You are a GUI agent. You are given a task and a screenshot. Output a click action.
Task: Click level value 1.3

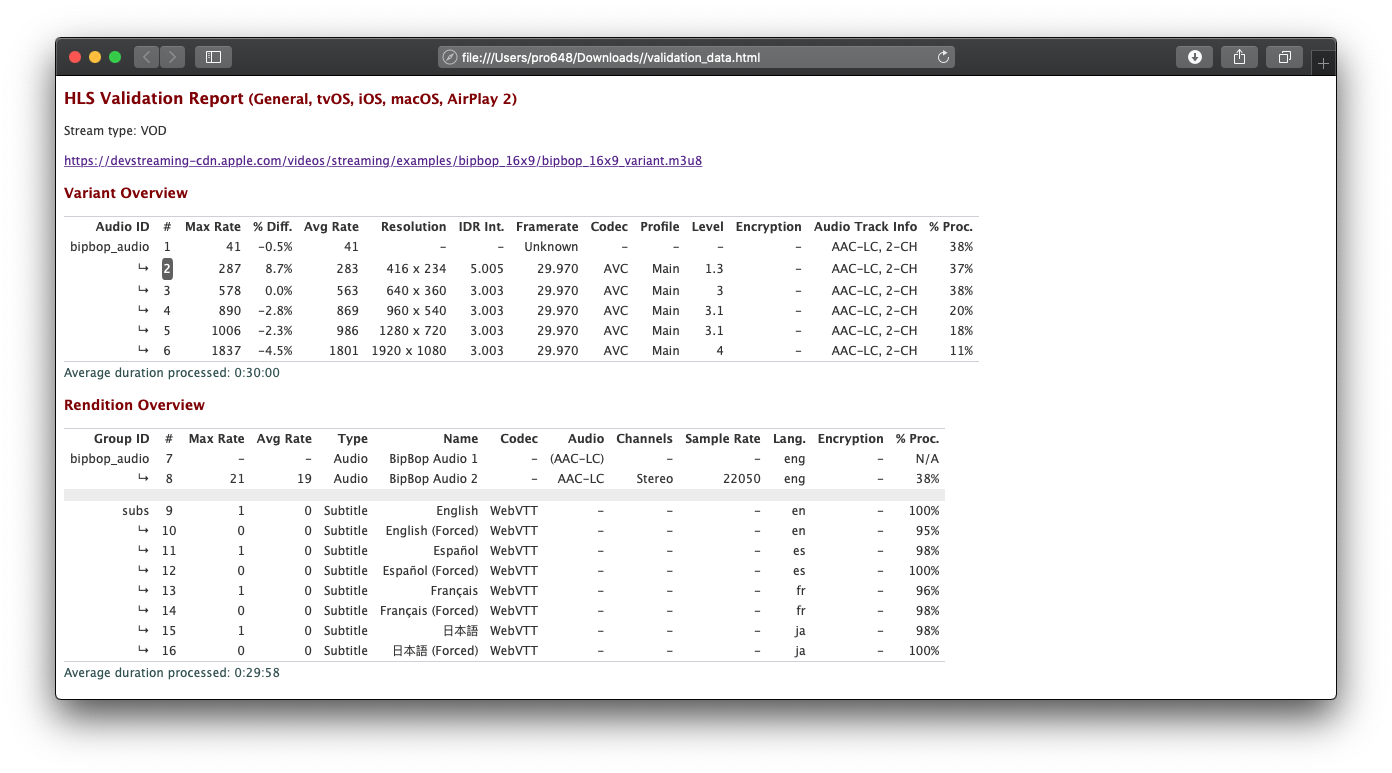click(x=714, y=269)
